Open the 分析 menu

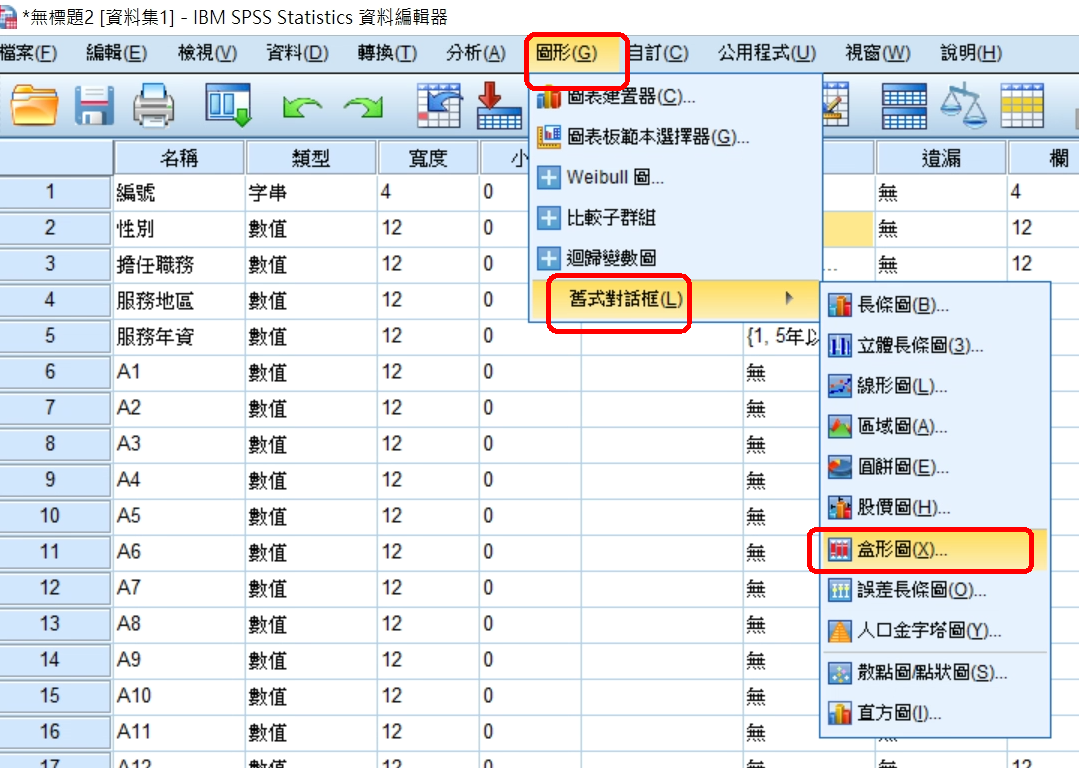pyautogui.click(x=475, y=53)
